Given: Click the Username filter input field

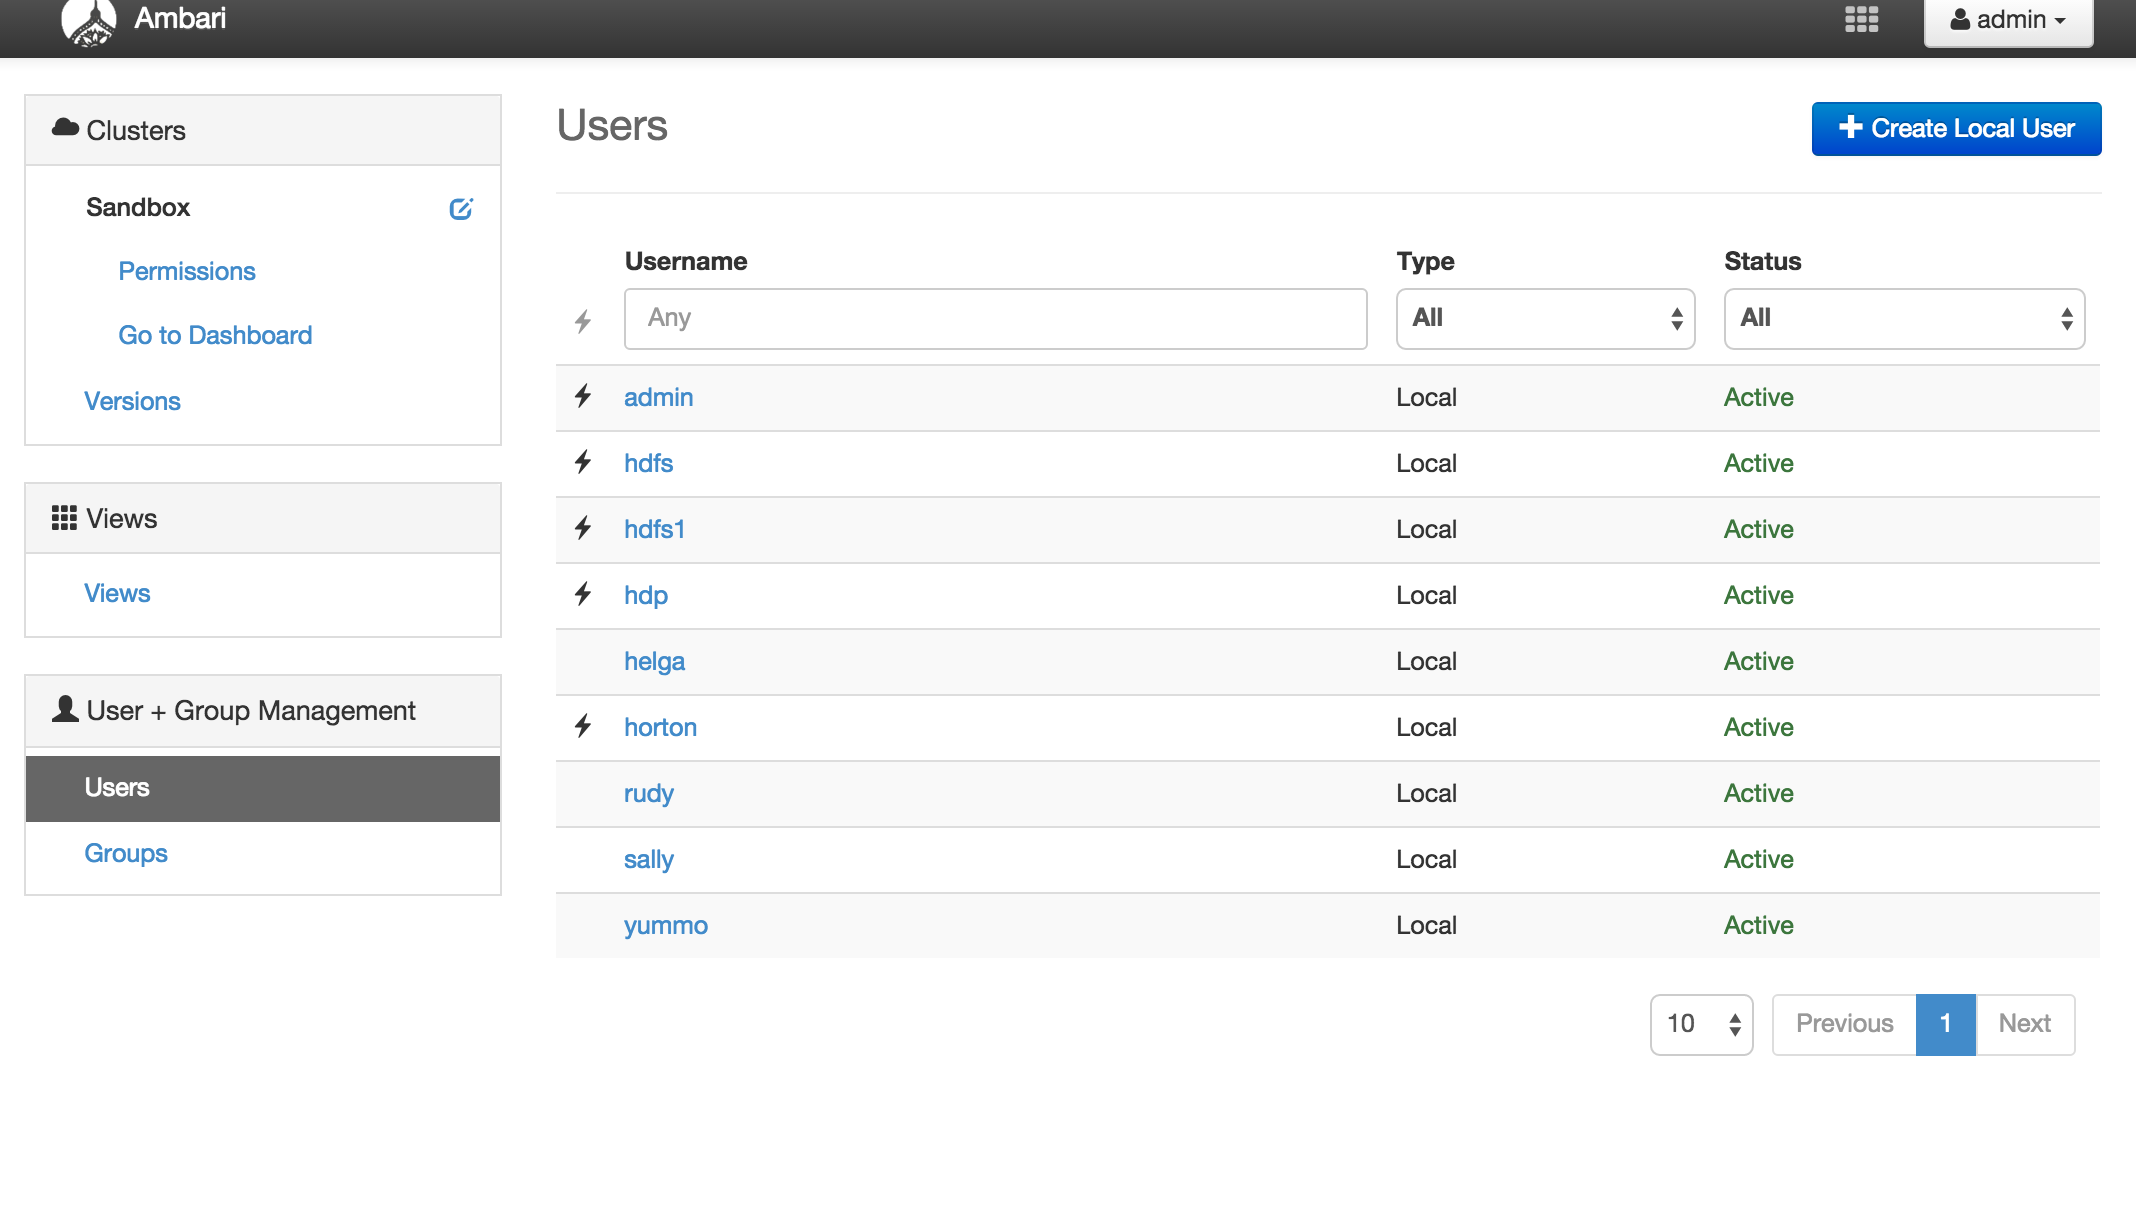Looking at the screenshot, I should (995, 319).
